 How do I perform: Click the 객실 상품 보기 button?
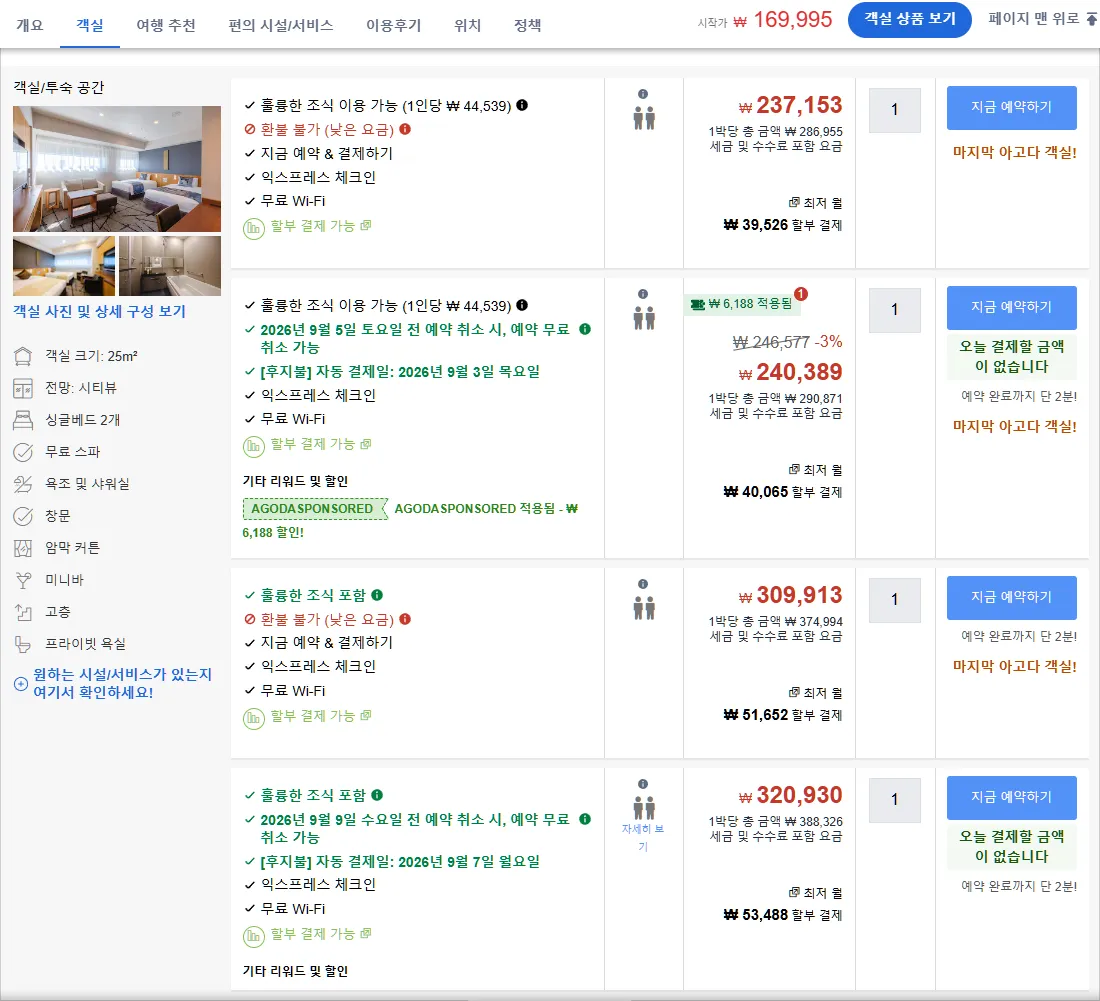click(909, 20)
